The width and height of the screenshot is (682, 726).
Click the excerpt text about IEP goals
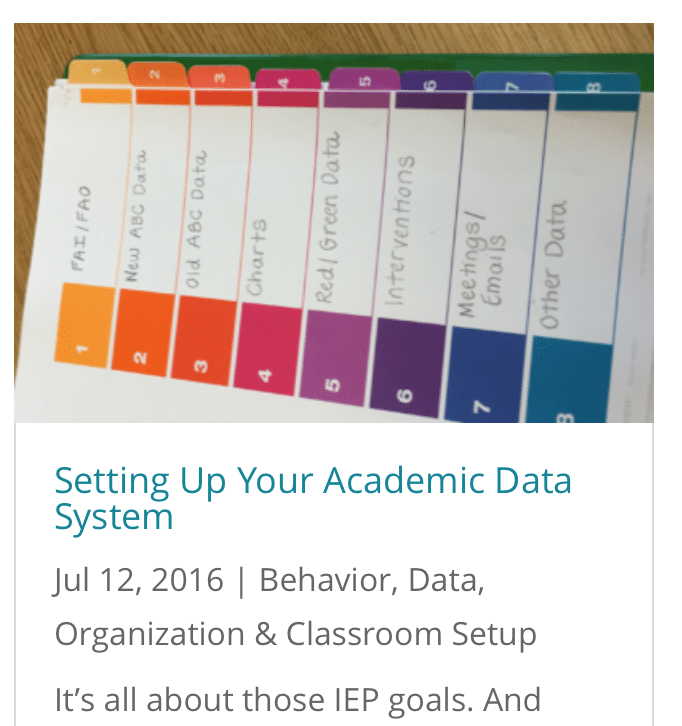pyautogui.click(x=298, y=700)
